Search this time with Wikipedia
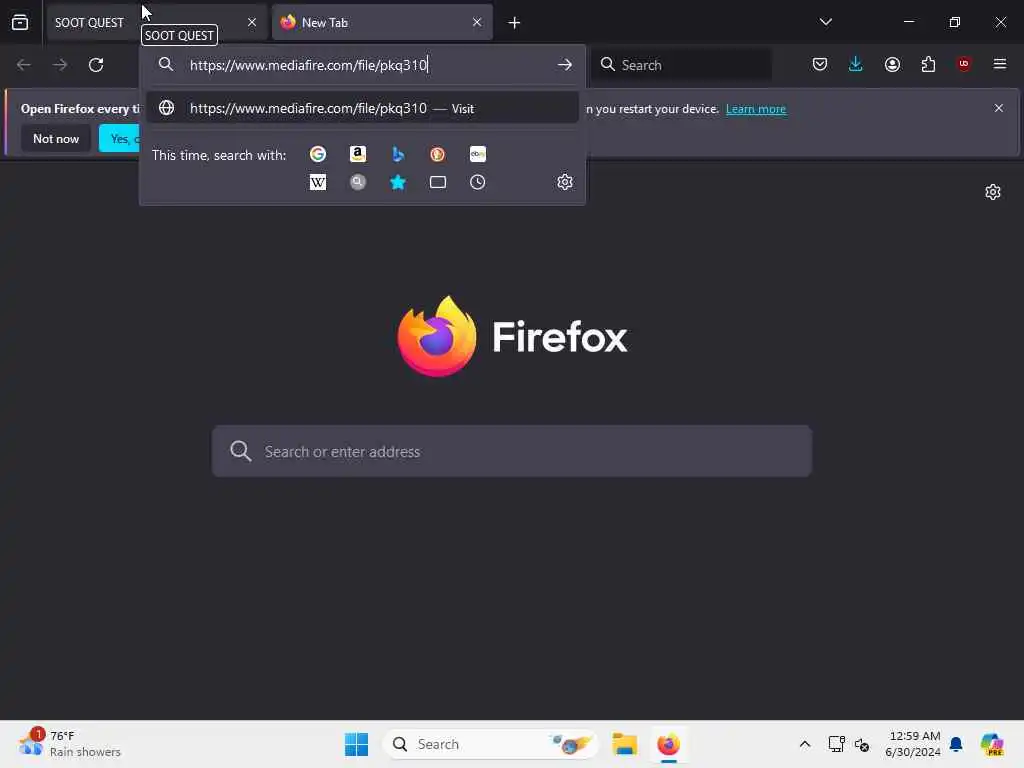This screenshot has width=1024, height=768. point(318,182)
